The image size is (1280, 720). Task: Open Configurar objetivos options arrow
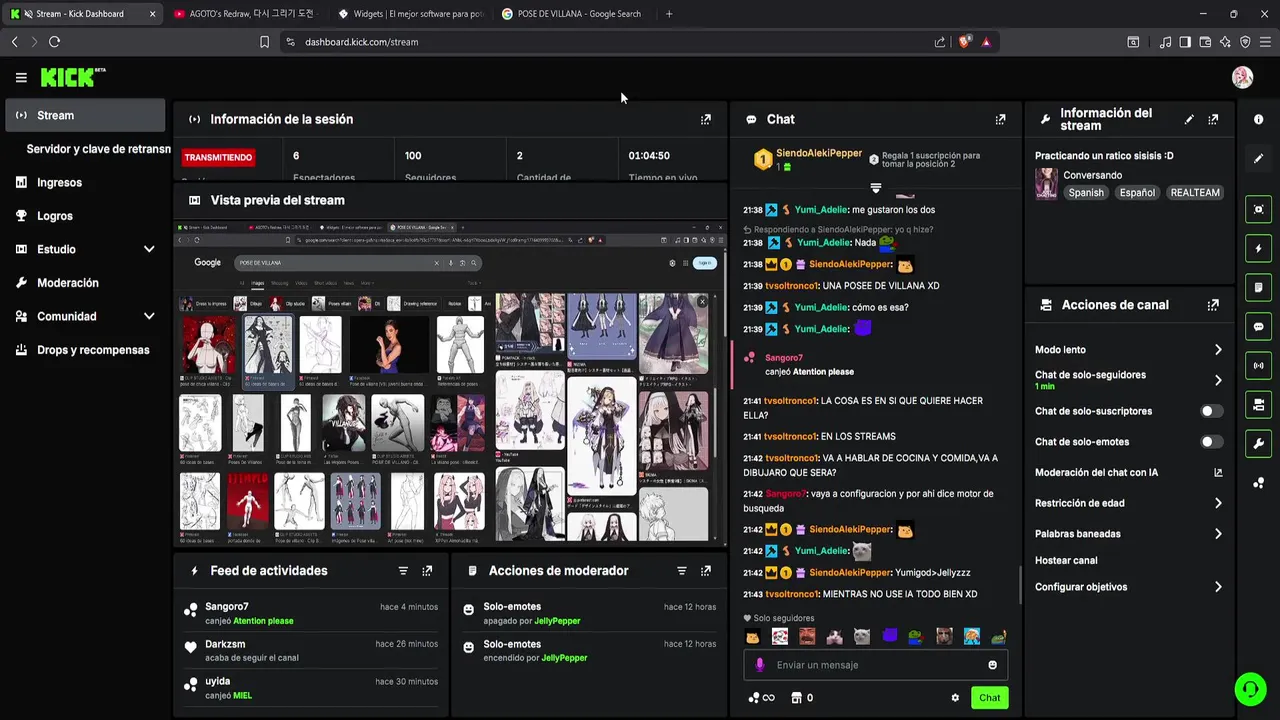1218,587
